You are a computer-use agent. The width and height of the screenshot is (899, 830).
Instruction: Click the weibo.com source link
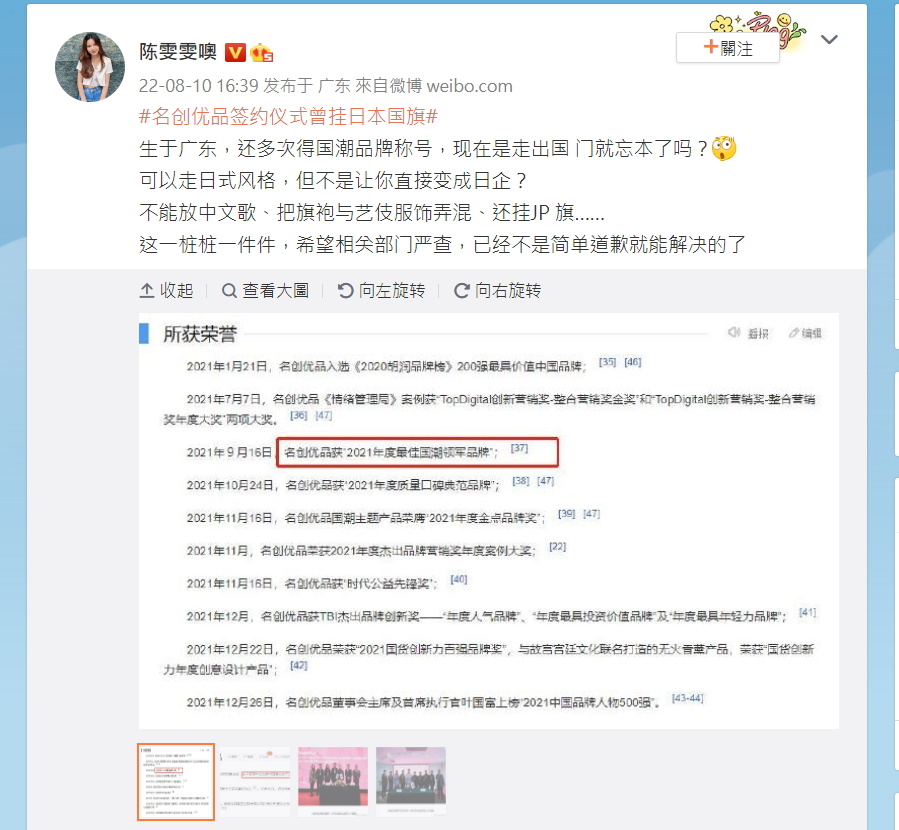(470, 86)
